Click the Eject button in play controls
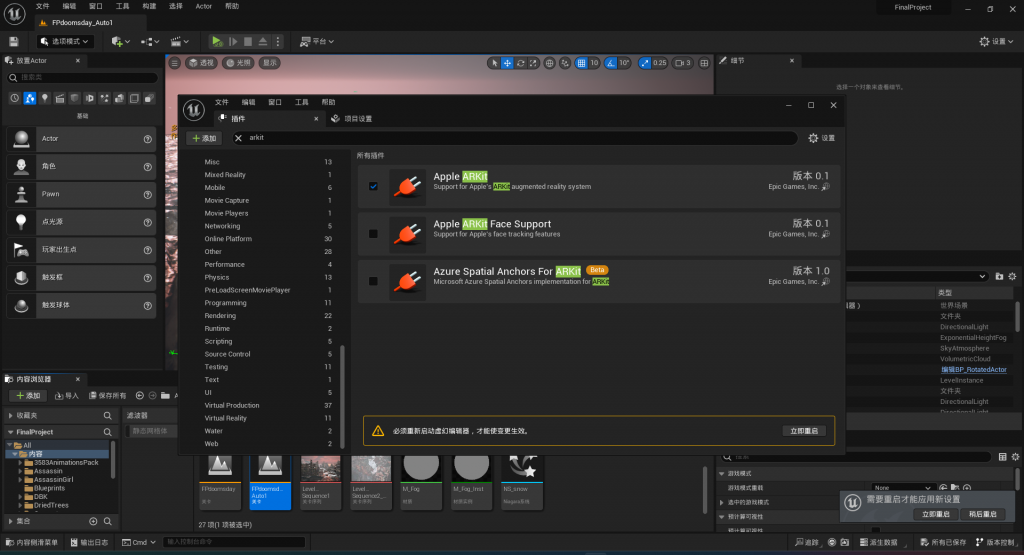 tap(263, 41)
